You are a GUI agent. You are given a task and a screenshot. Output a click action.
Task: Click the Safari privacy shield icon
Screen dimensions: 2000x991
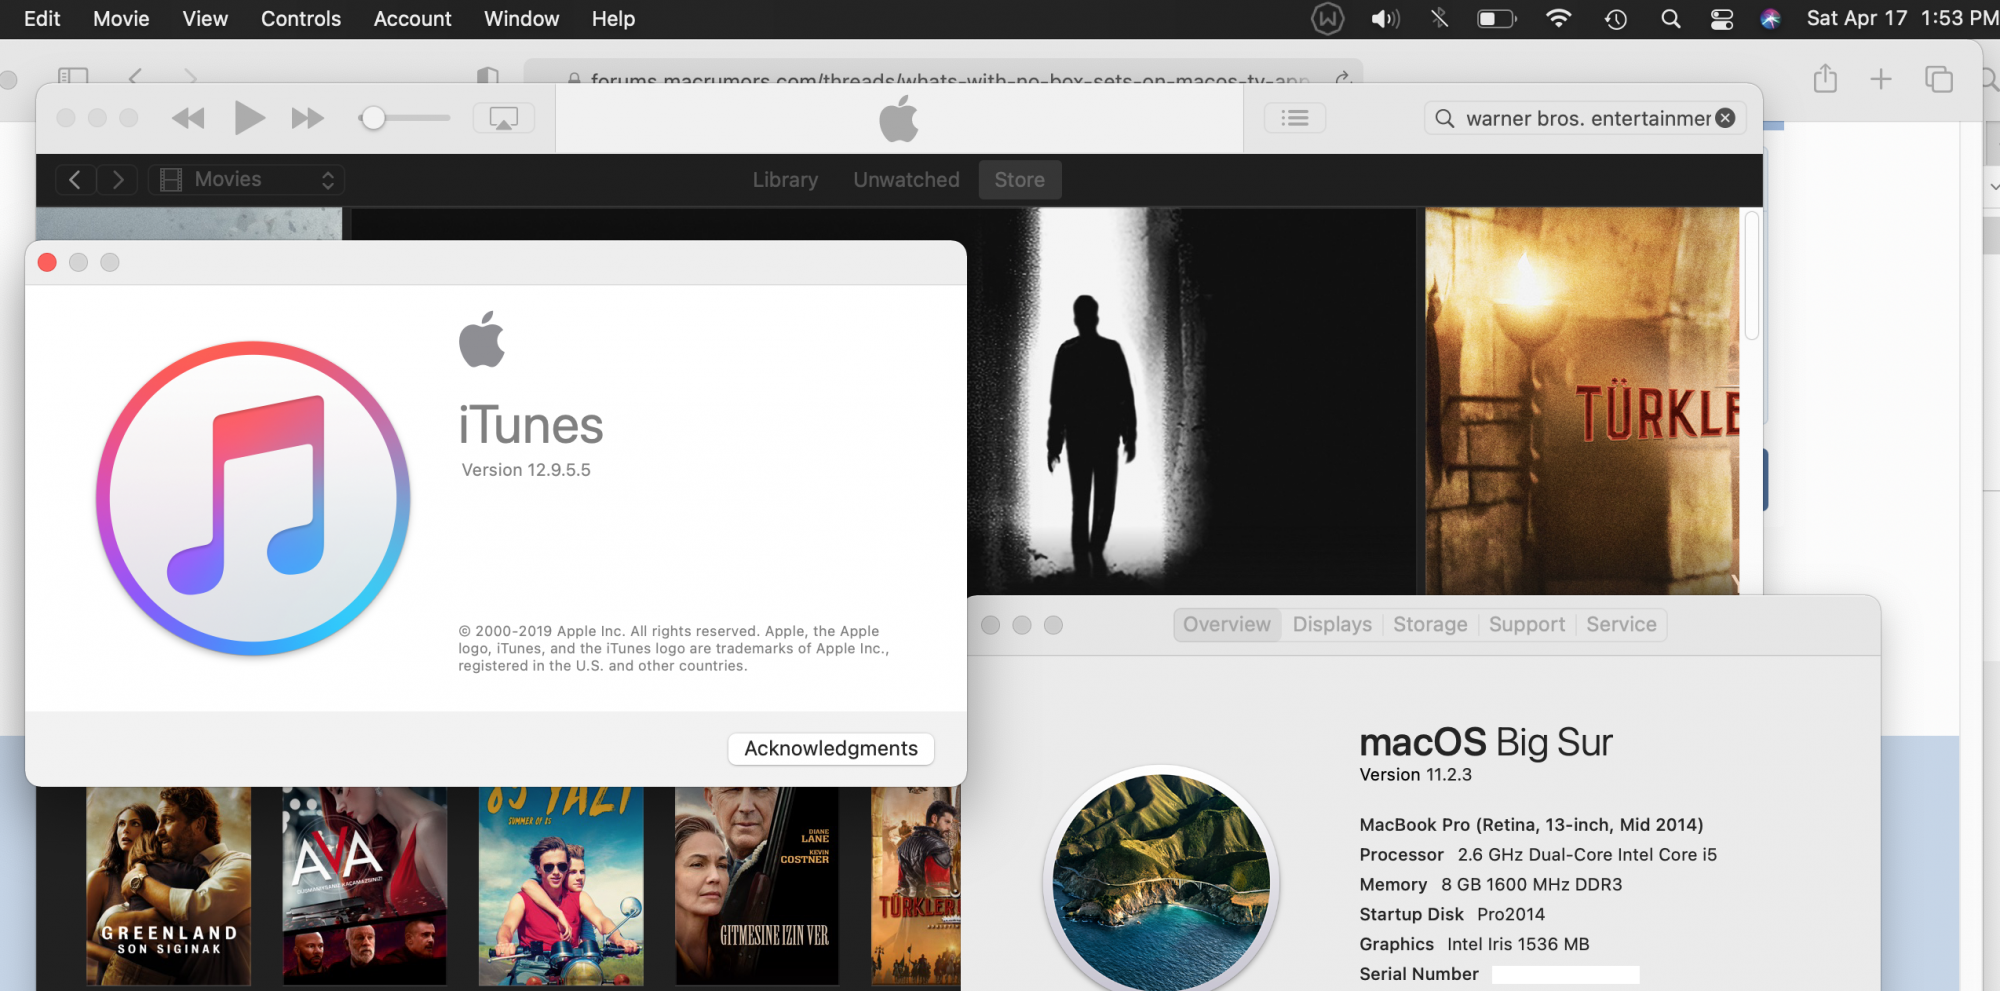tap(487, 77)
